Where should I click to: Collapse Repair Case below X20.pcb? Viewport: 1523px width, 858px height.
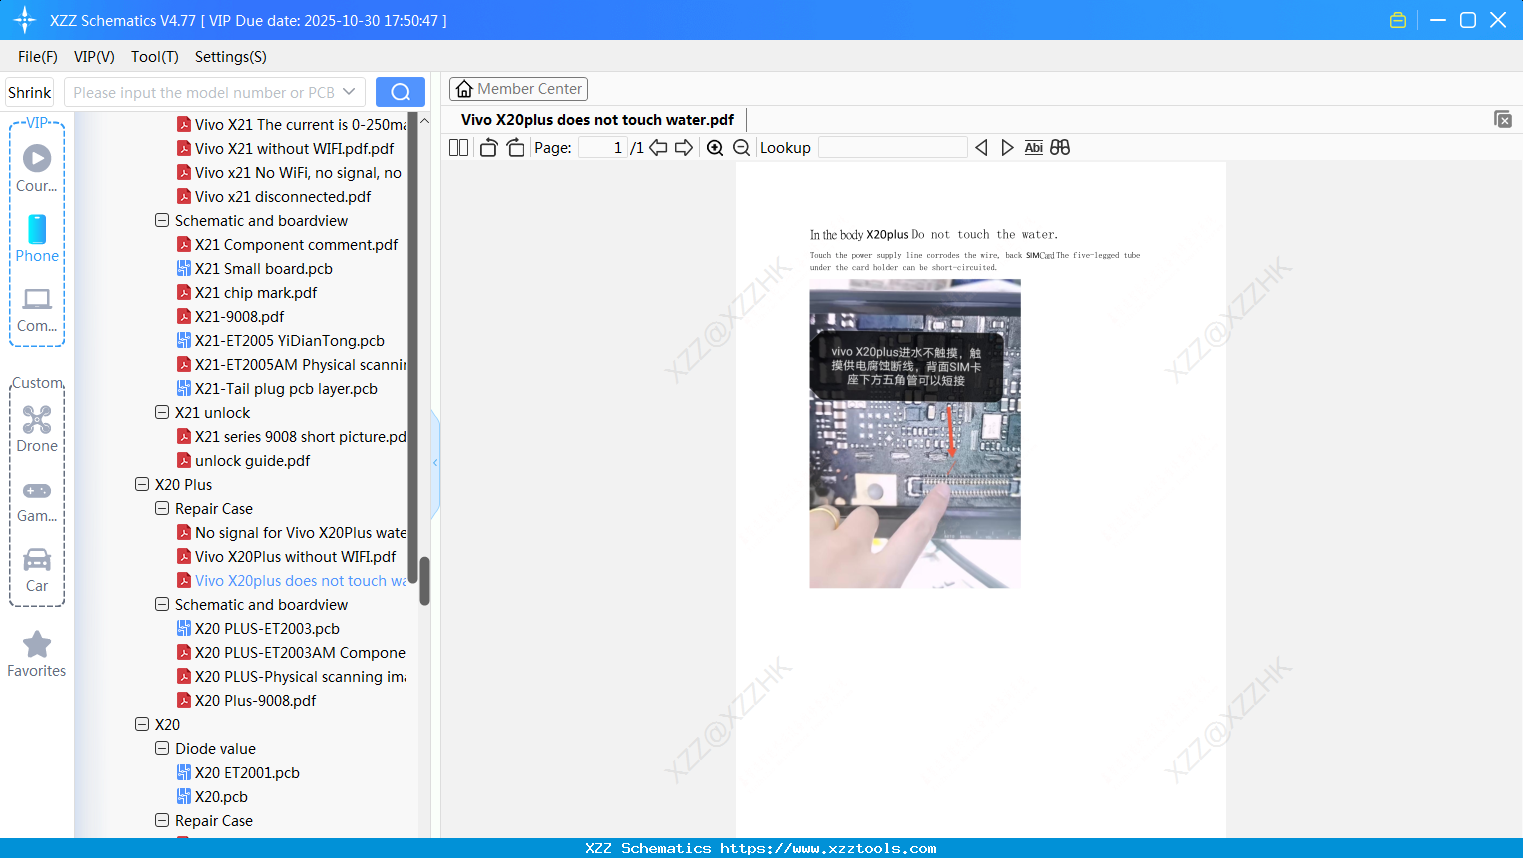pos(162,820)
